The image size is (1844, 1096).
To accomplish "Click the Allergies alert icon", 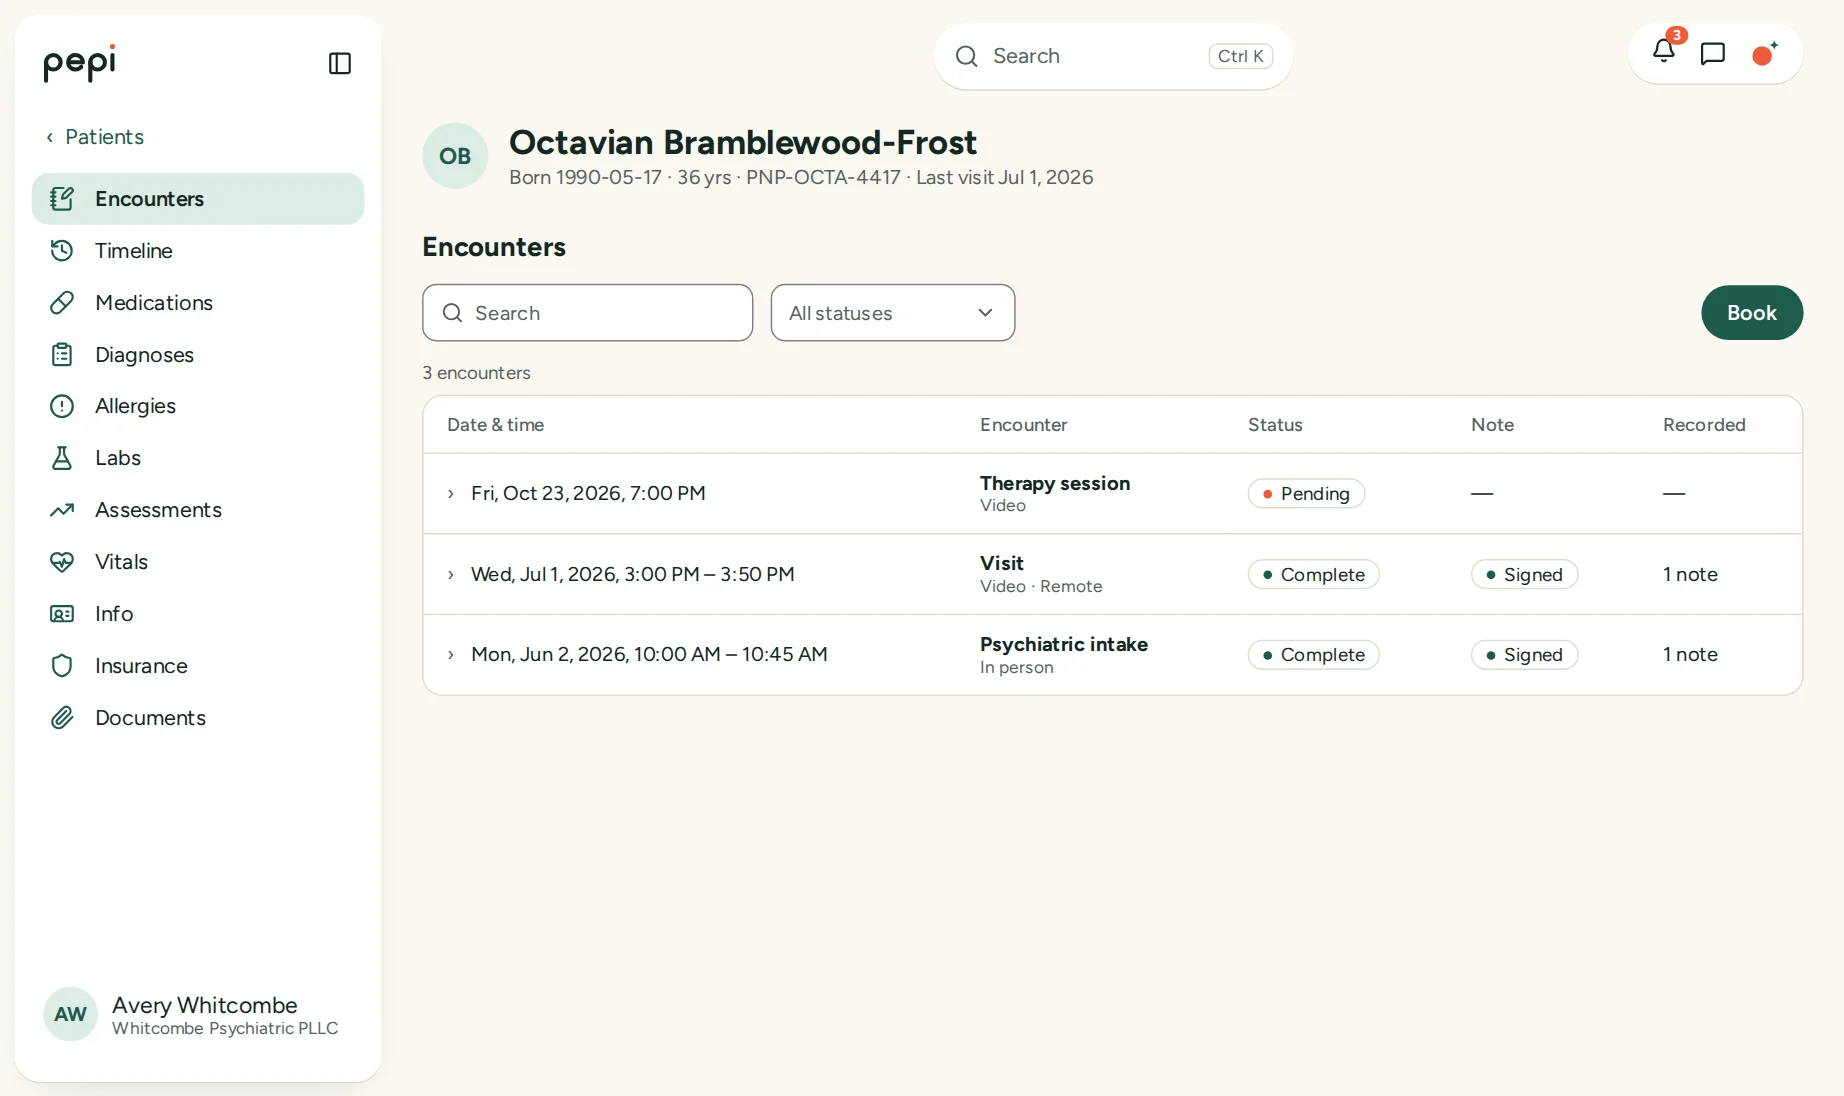I will 62,406.
